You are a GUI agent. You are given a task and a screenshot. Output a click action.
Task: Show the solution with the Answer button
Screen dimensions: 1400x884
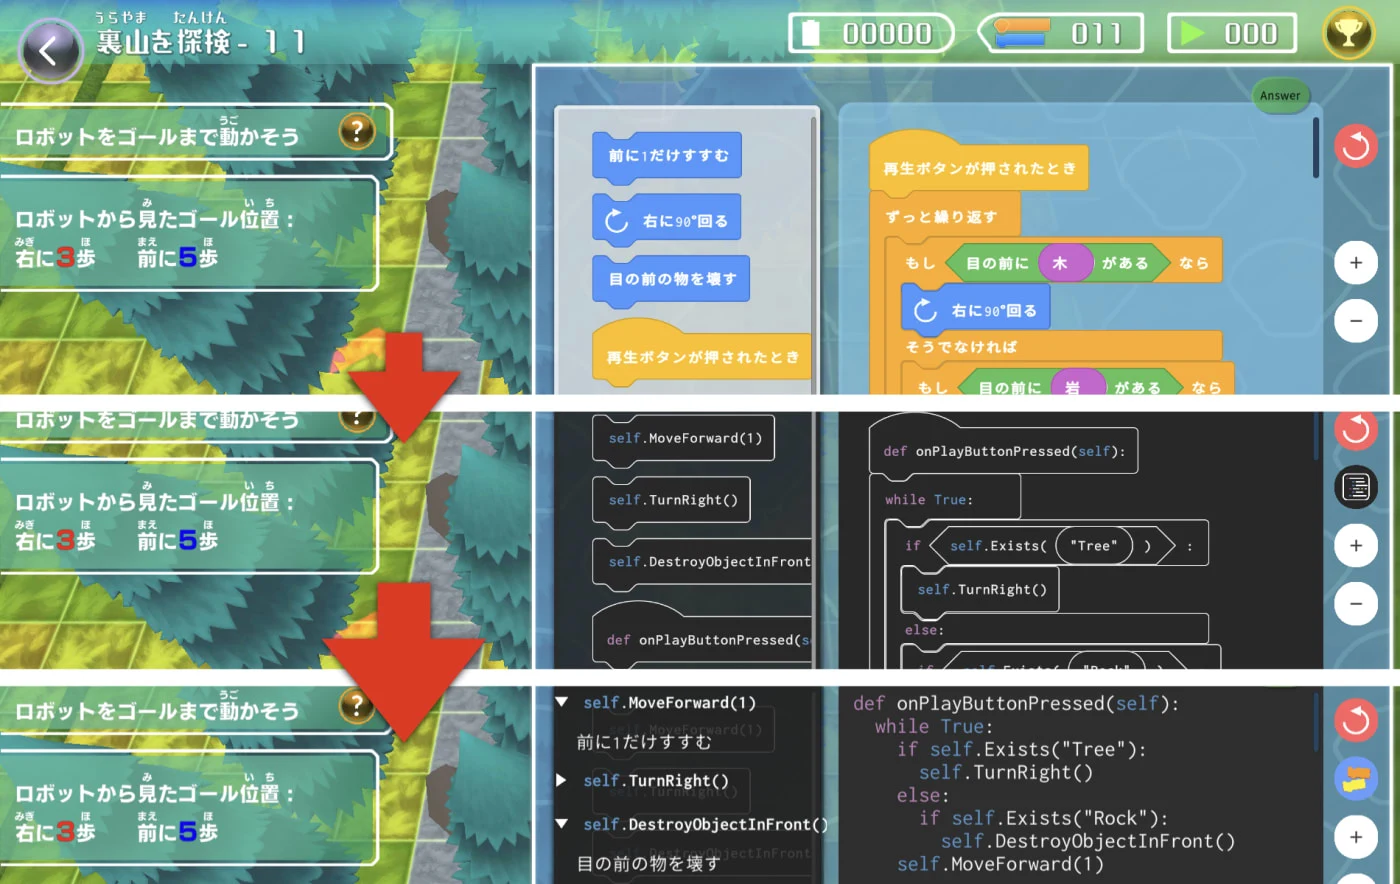pos(1280,96)
